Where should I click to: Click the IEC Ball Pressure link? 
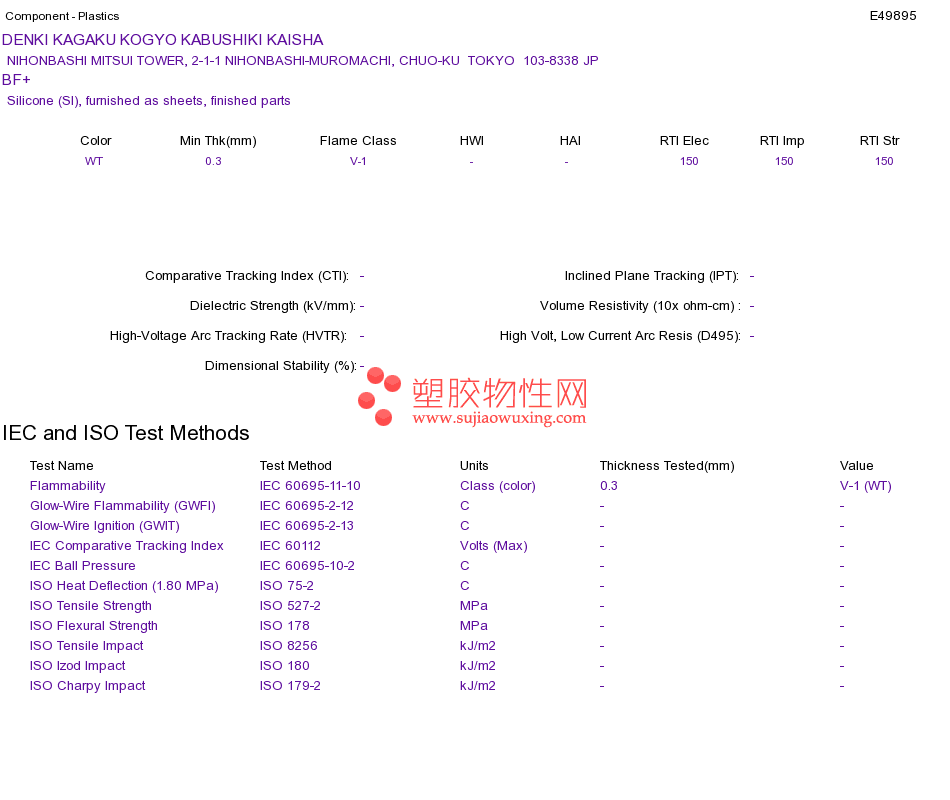coord(82,565)
